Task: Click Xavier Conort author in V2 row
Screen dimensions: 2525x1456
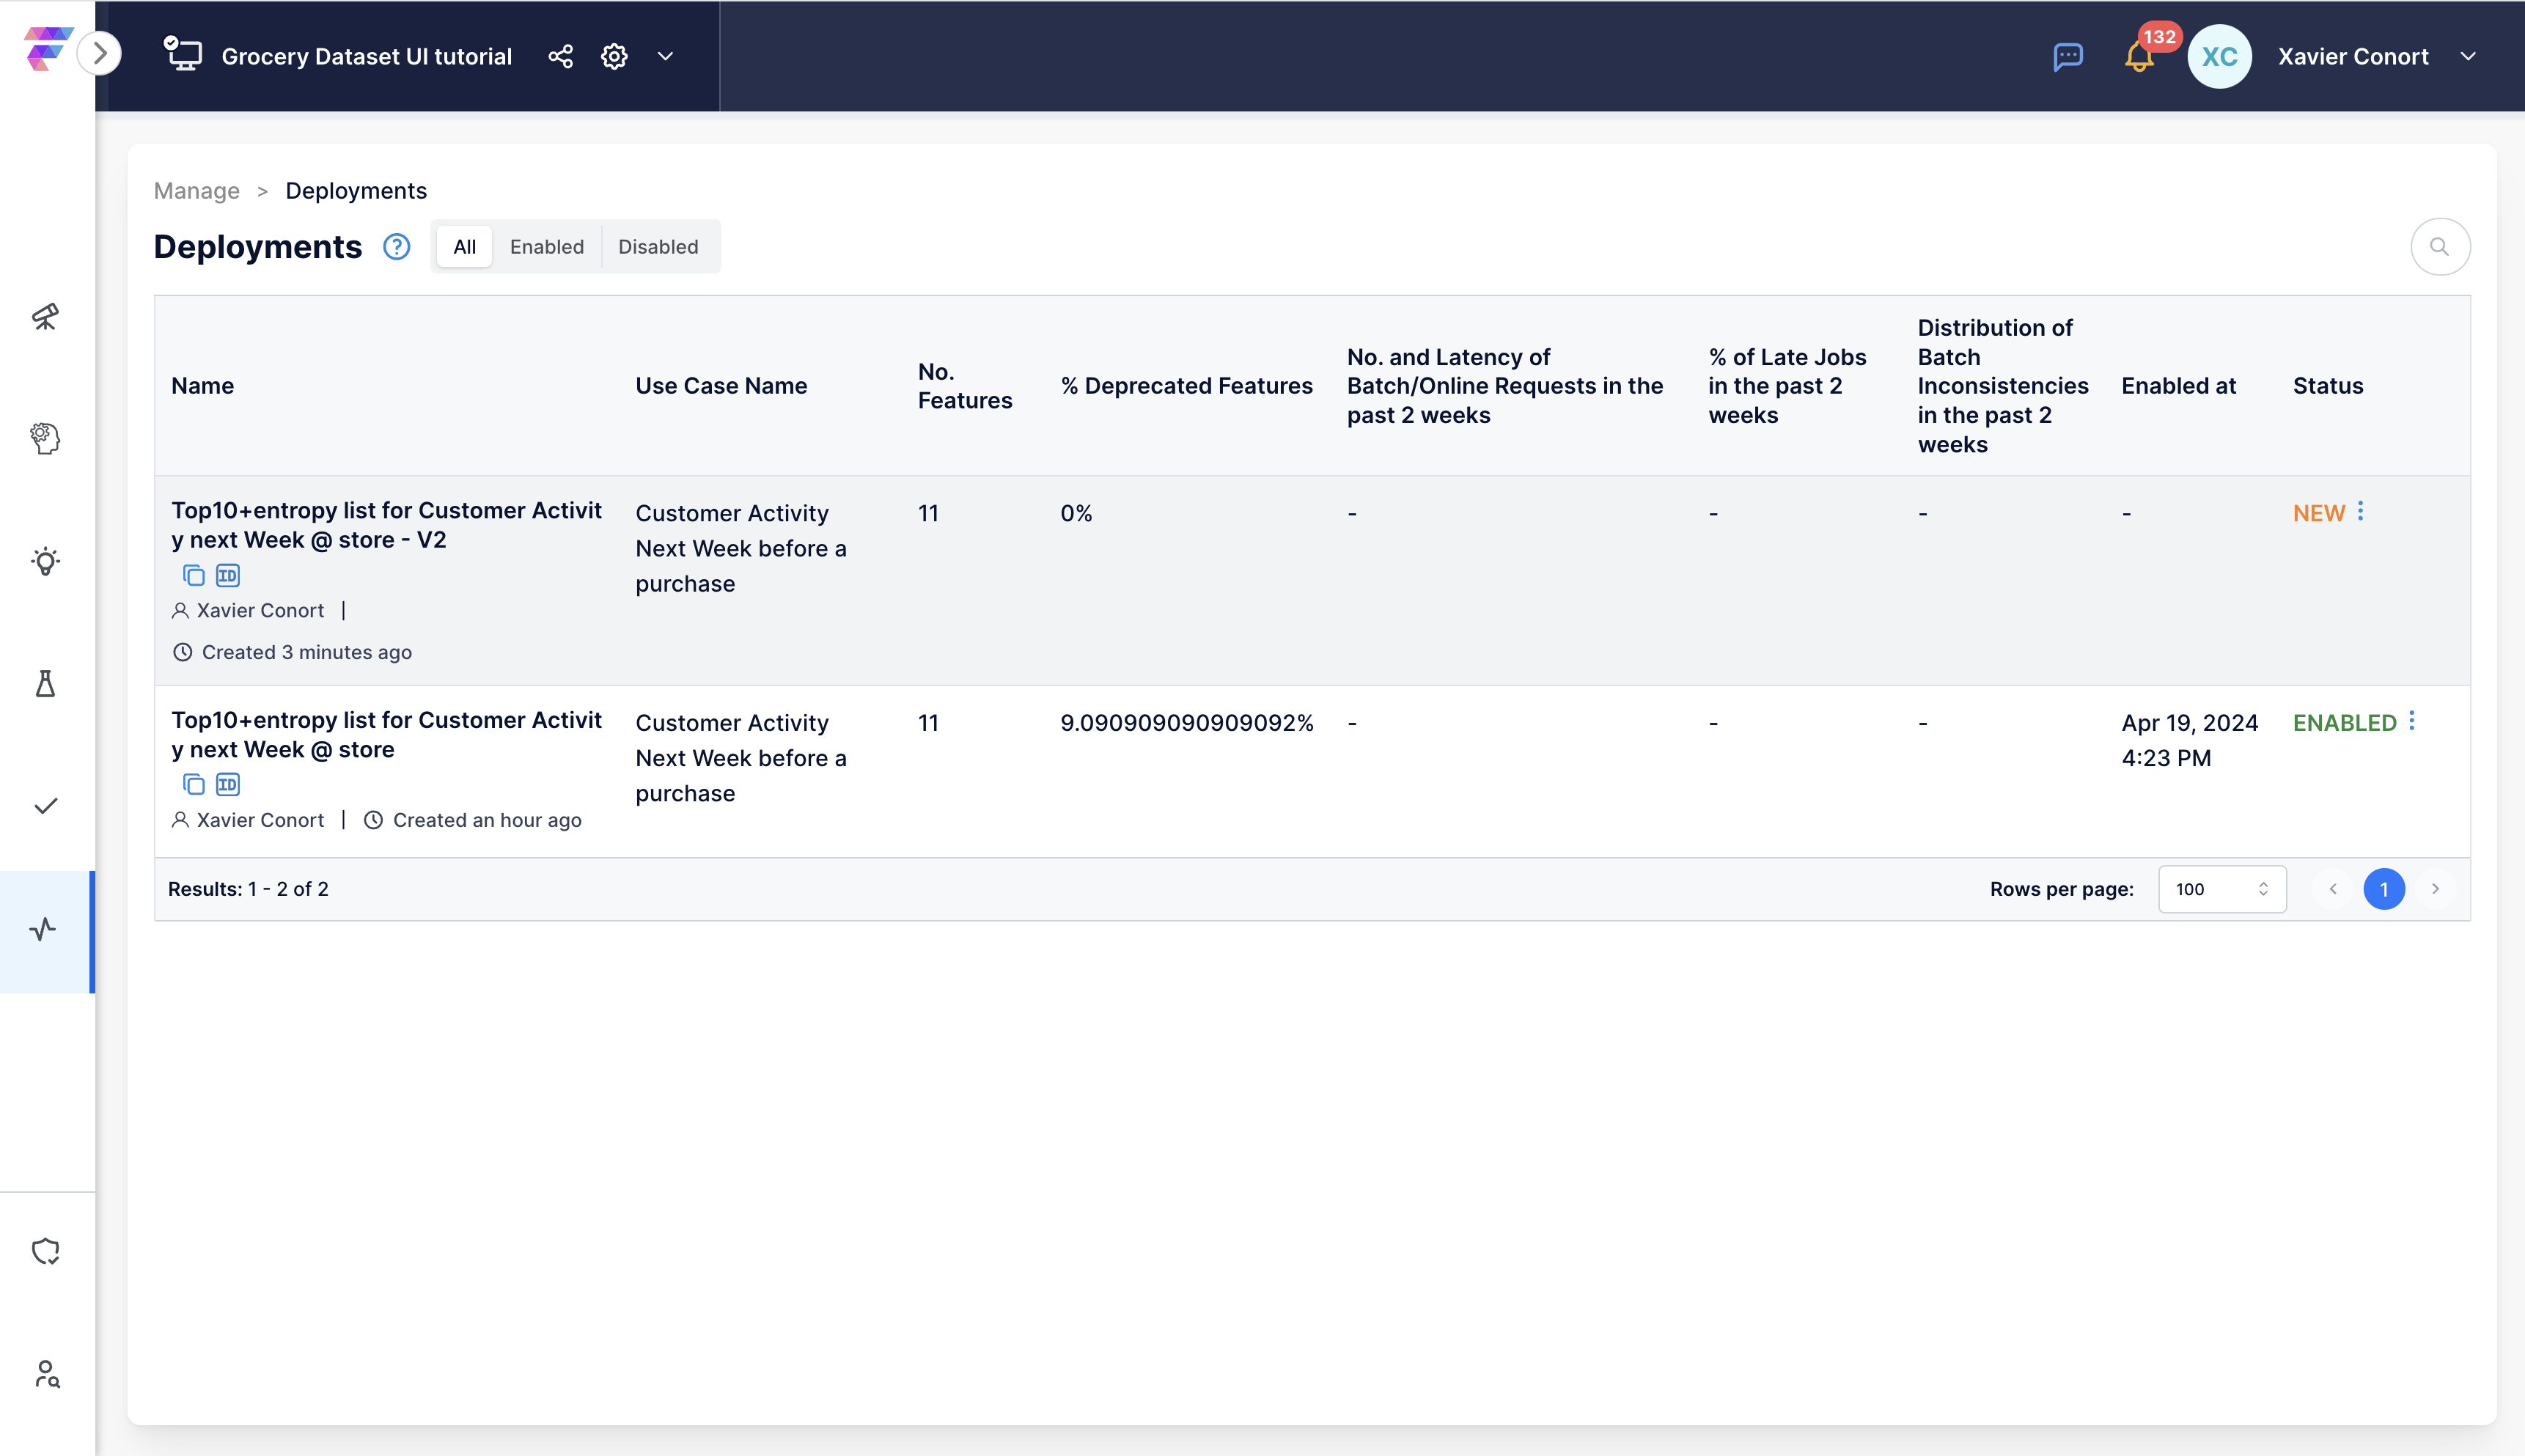Action: point(260,610)
